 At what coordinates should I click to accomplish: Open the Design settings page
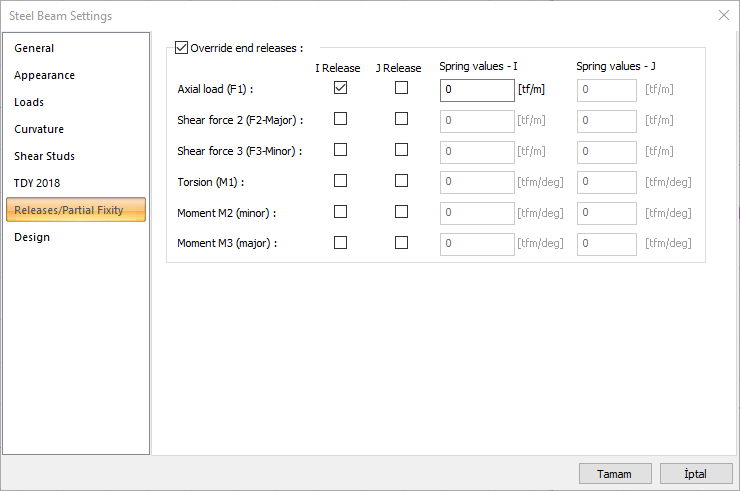click(32, 237)
